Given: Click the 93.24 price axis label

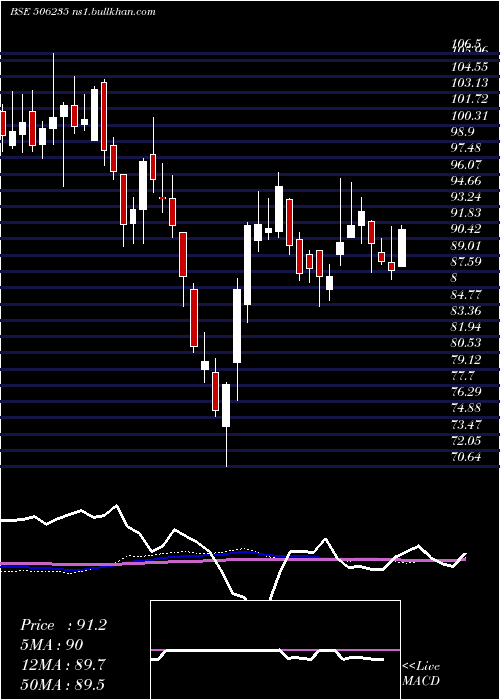Looking at the screenshot, I should pos(466,197).
